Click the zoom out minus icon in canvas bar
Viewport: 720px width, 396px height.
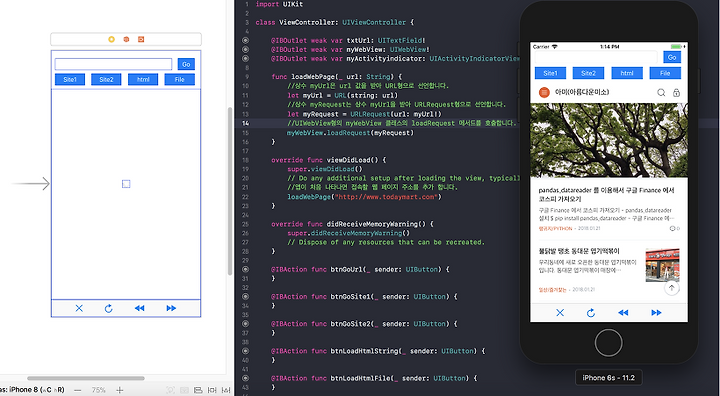pyautogui.click(x=78, y=390)
